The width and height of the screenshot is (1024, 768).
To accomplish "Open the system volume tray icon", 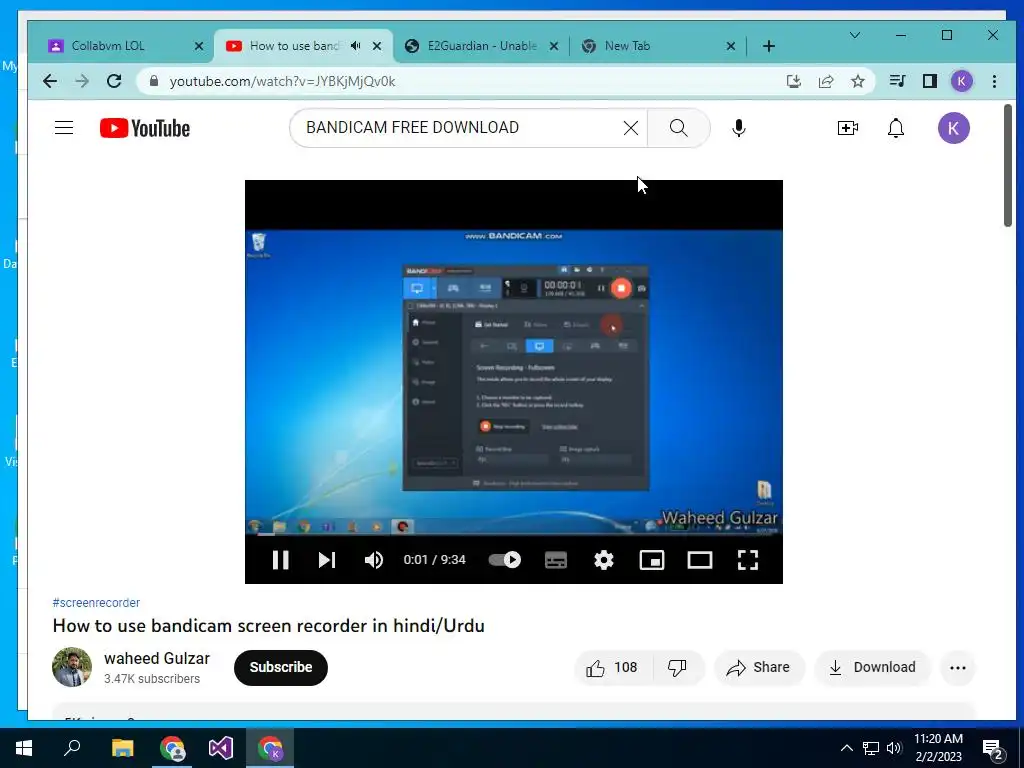I will [x=894, y=748].
